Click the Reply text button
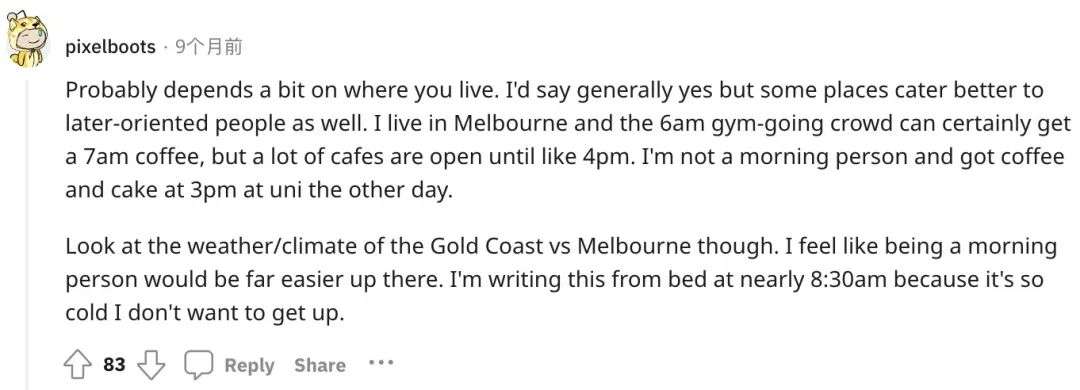The width and height of the screenshot is (1080, 390). (x=249, y=365)
